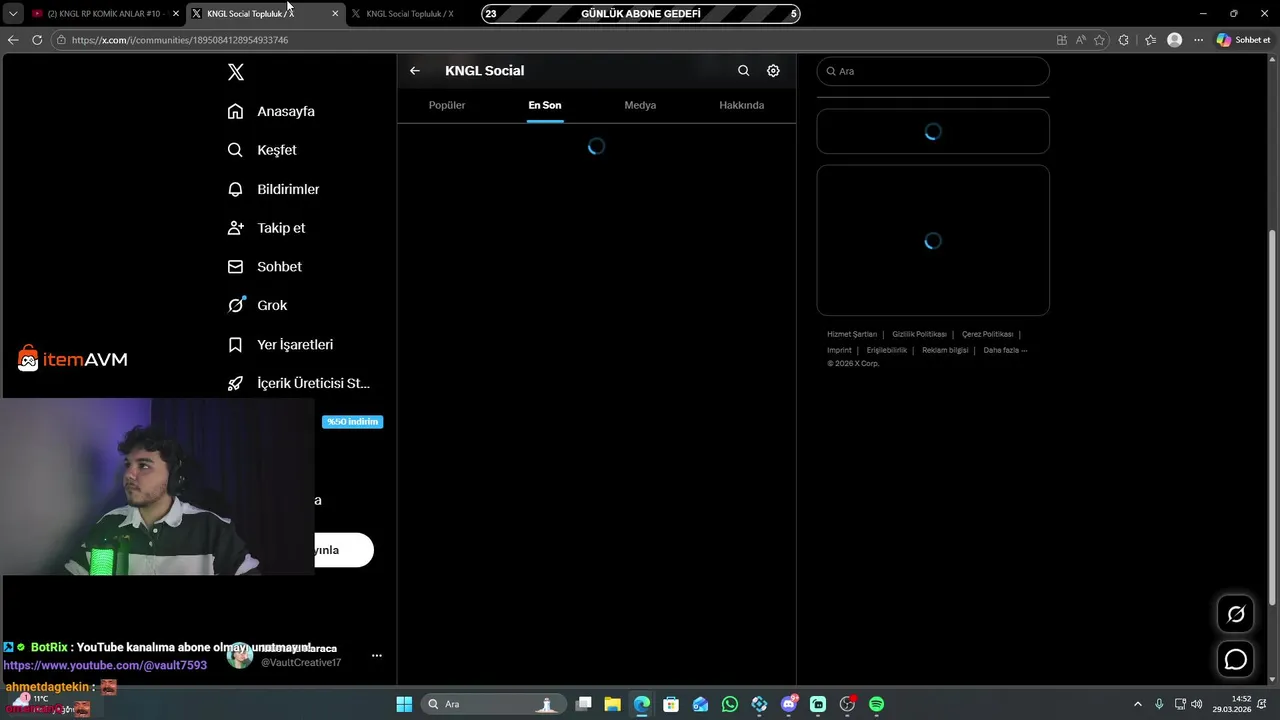Open the taskbar volume control
This screenshot has height=720, width=1280.
click(1198, 704)
